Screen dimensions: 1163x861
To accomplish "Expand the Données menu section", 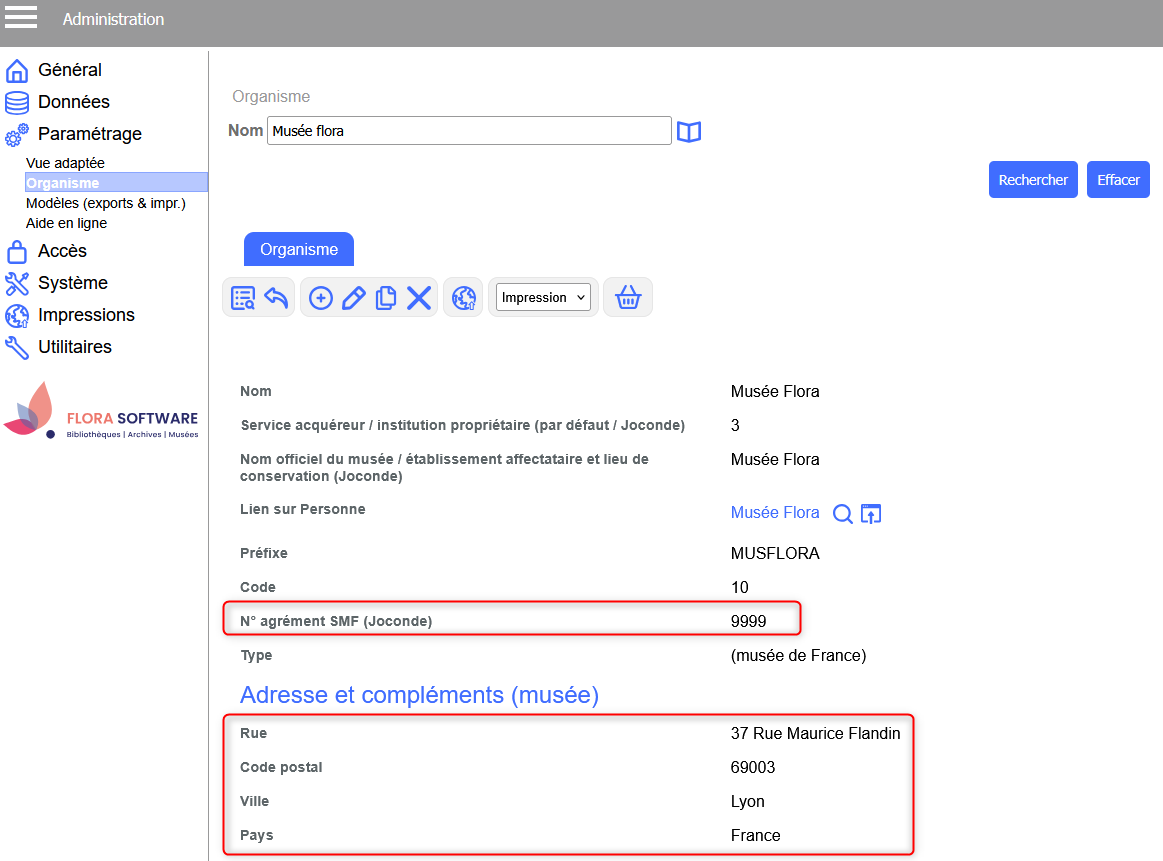I will point(73,102).
